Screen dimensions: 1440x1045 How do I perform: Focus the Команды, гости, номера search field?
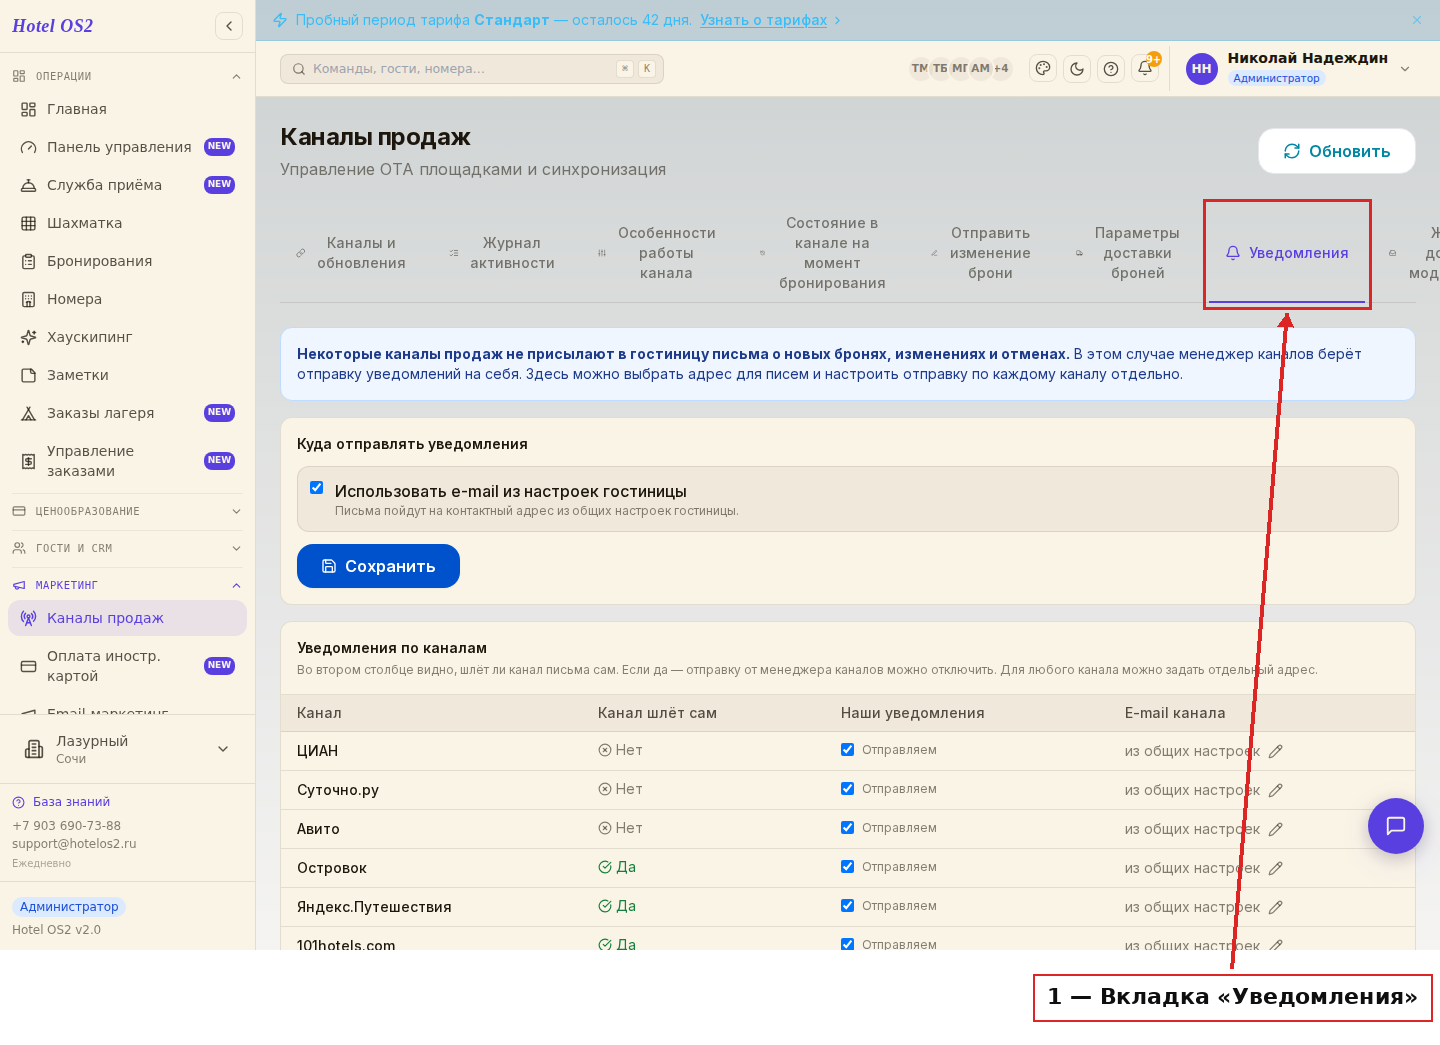[x=471, y=69]
